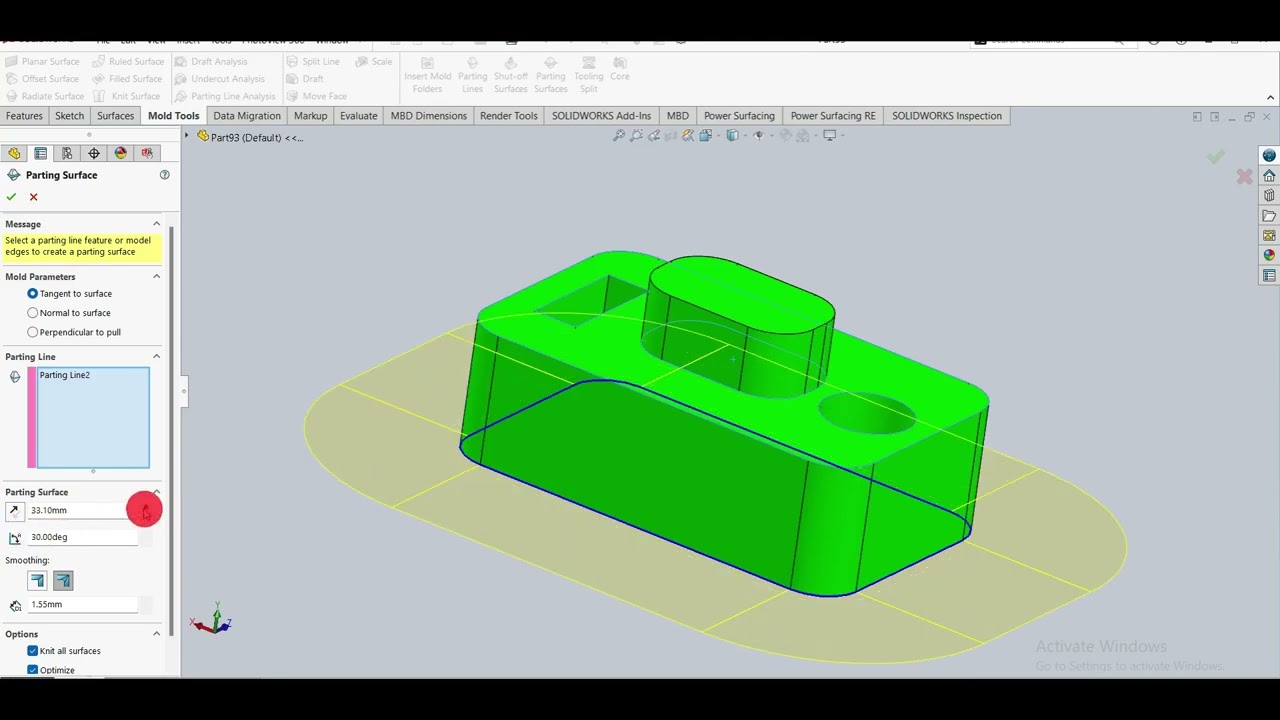The image size is (1280, 720).
Task: Switch to the Features tab
Action: pyautogui.click(x=24, y=116)
